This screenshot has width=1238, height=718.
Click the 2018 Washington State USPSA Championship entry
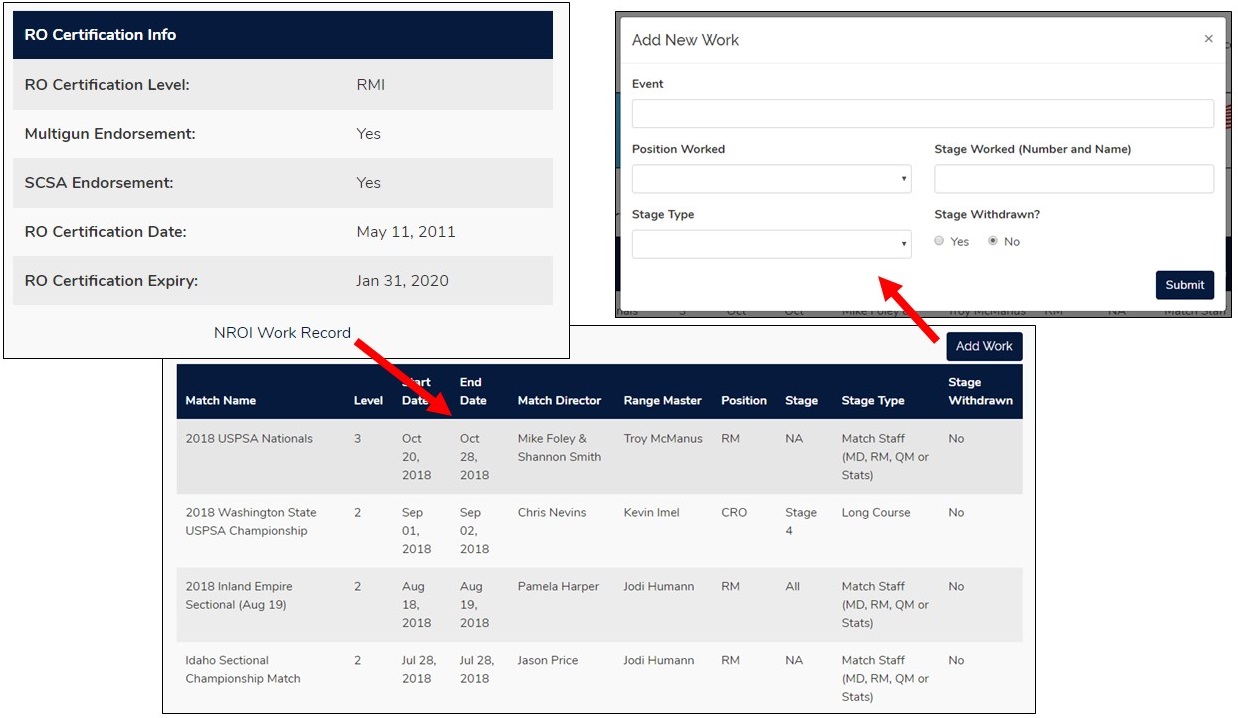(252, 521)
